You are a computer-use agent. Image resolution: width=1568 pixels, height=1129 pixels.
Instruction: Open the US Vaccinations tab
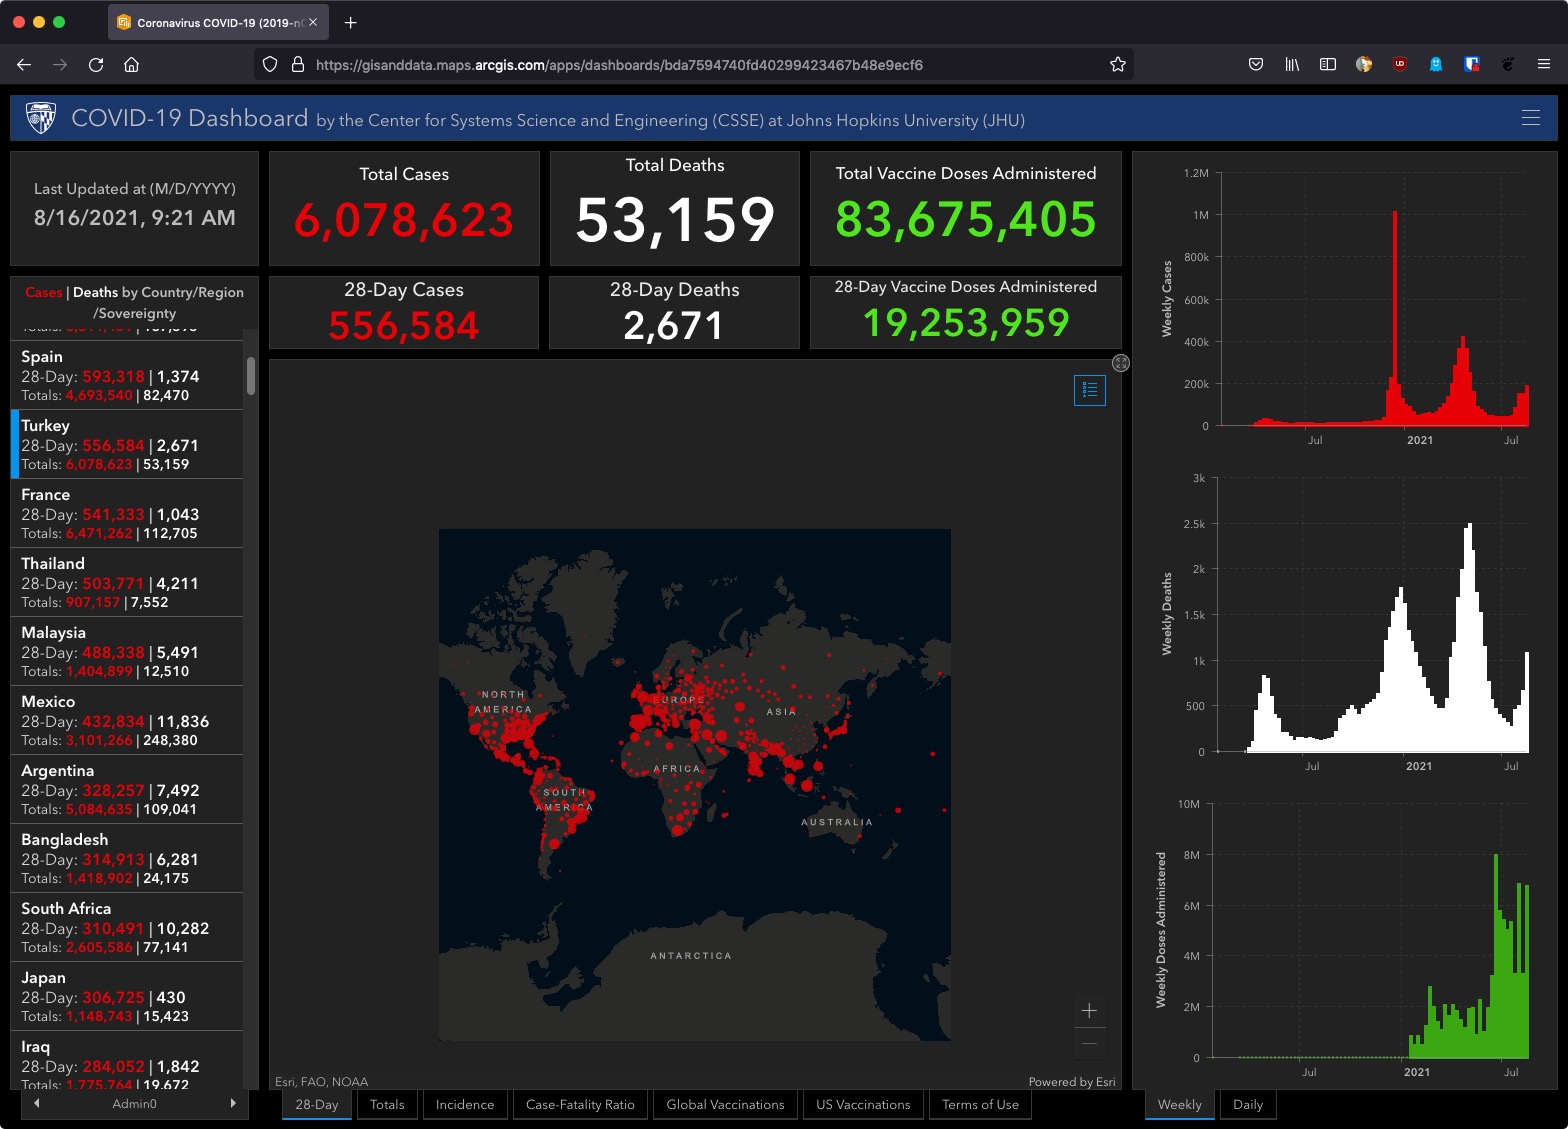click(x=863, y=1105)
